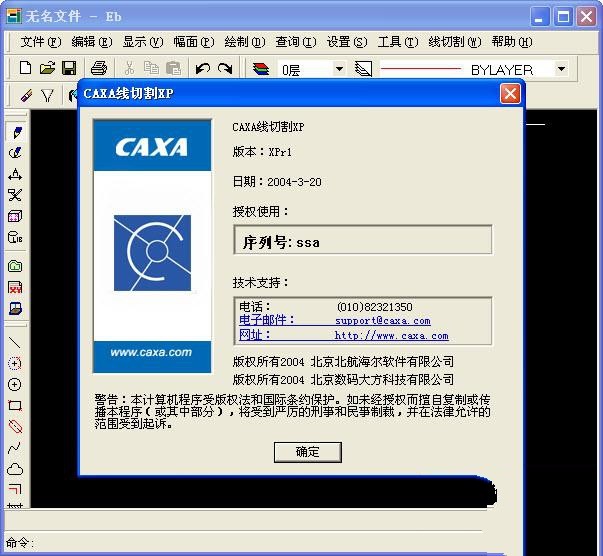Open the block operation box icon
603x556 pixels.
[15, 216]
